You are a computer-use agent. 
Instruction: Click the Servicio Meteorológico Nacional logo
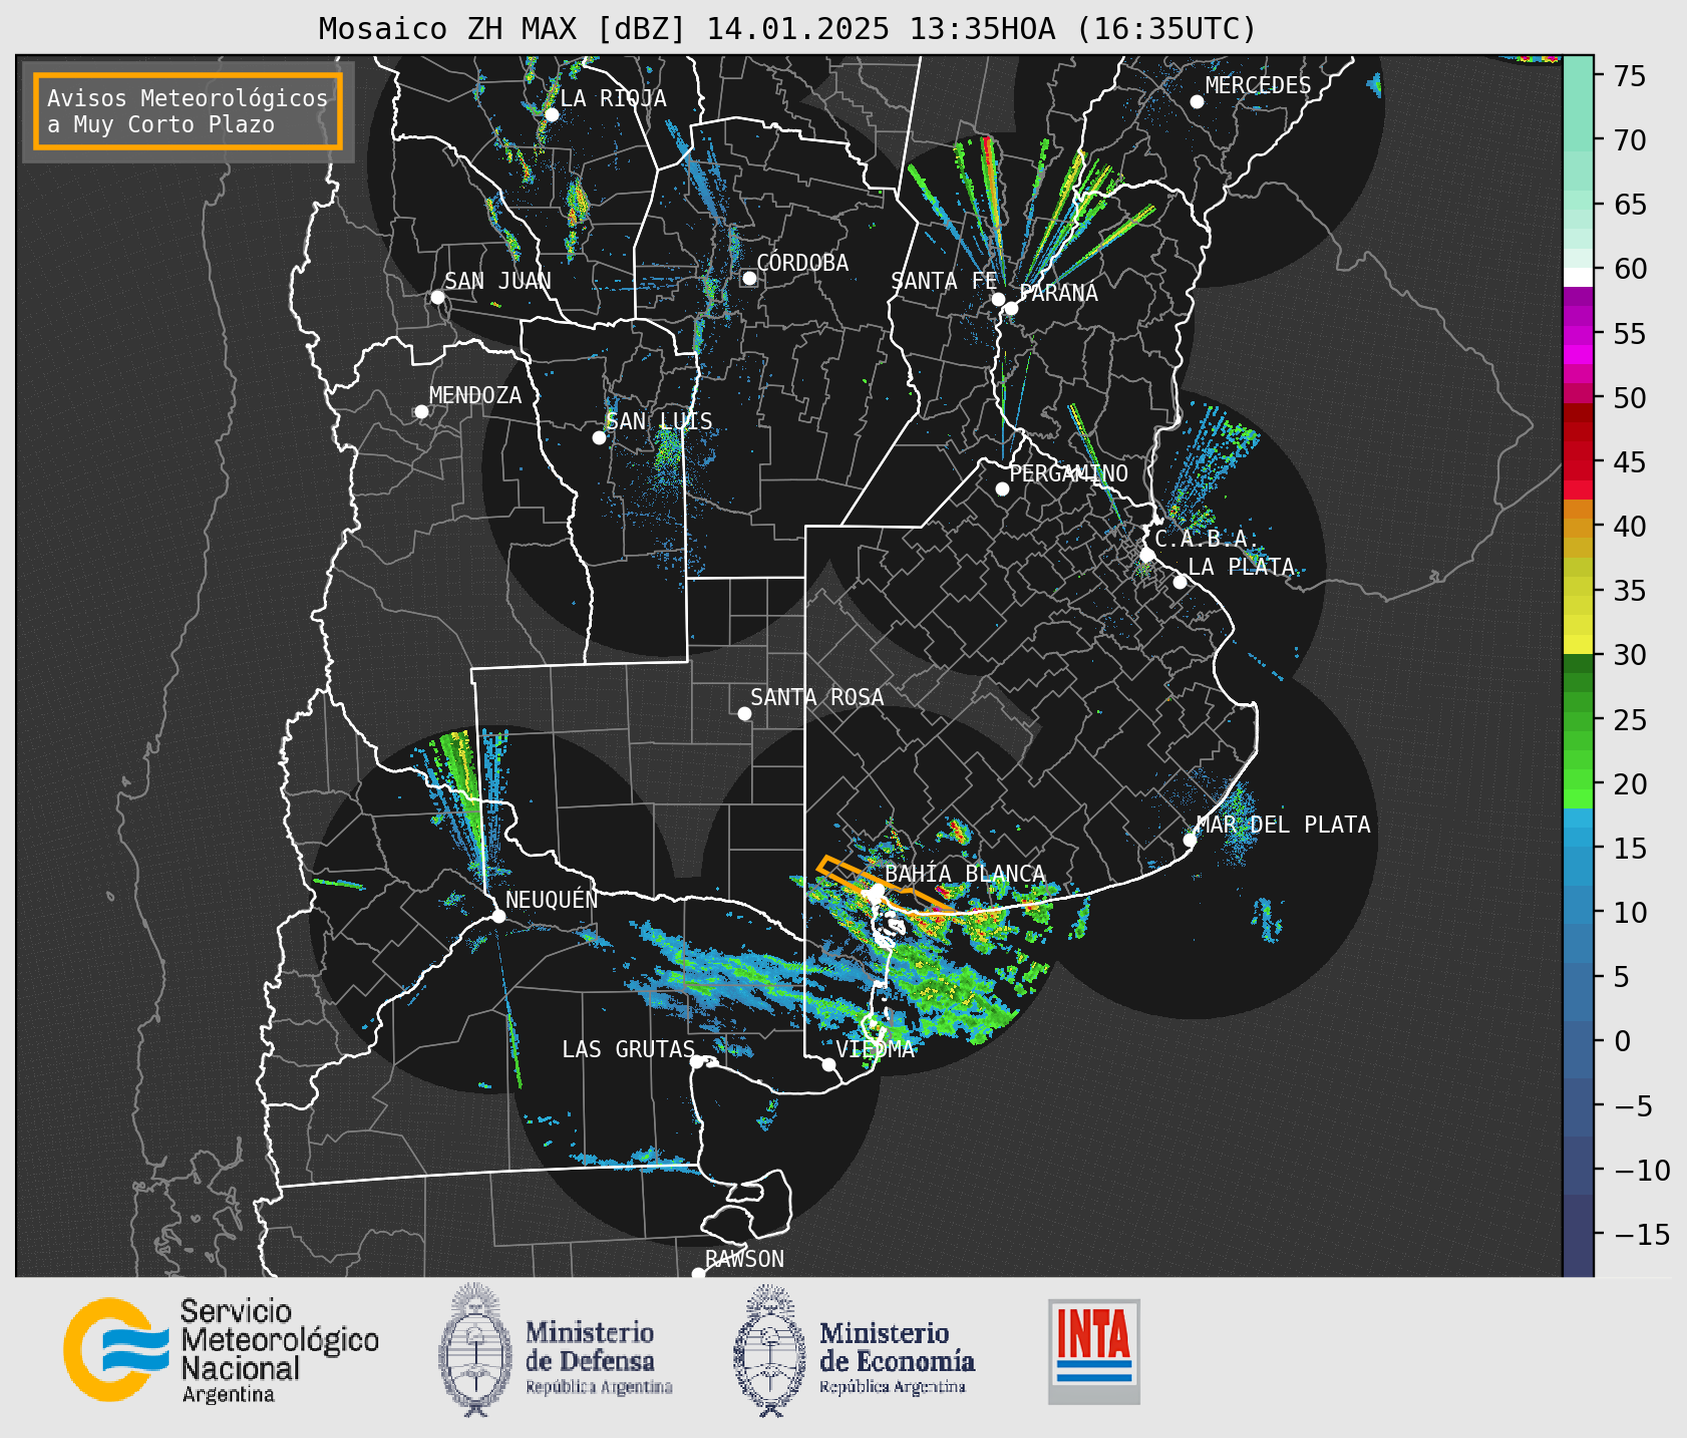tap(221, 1351)
